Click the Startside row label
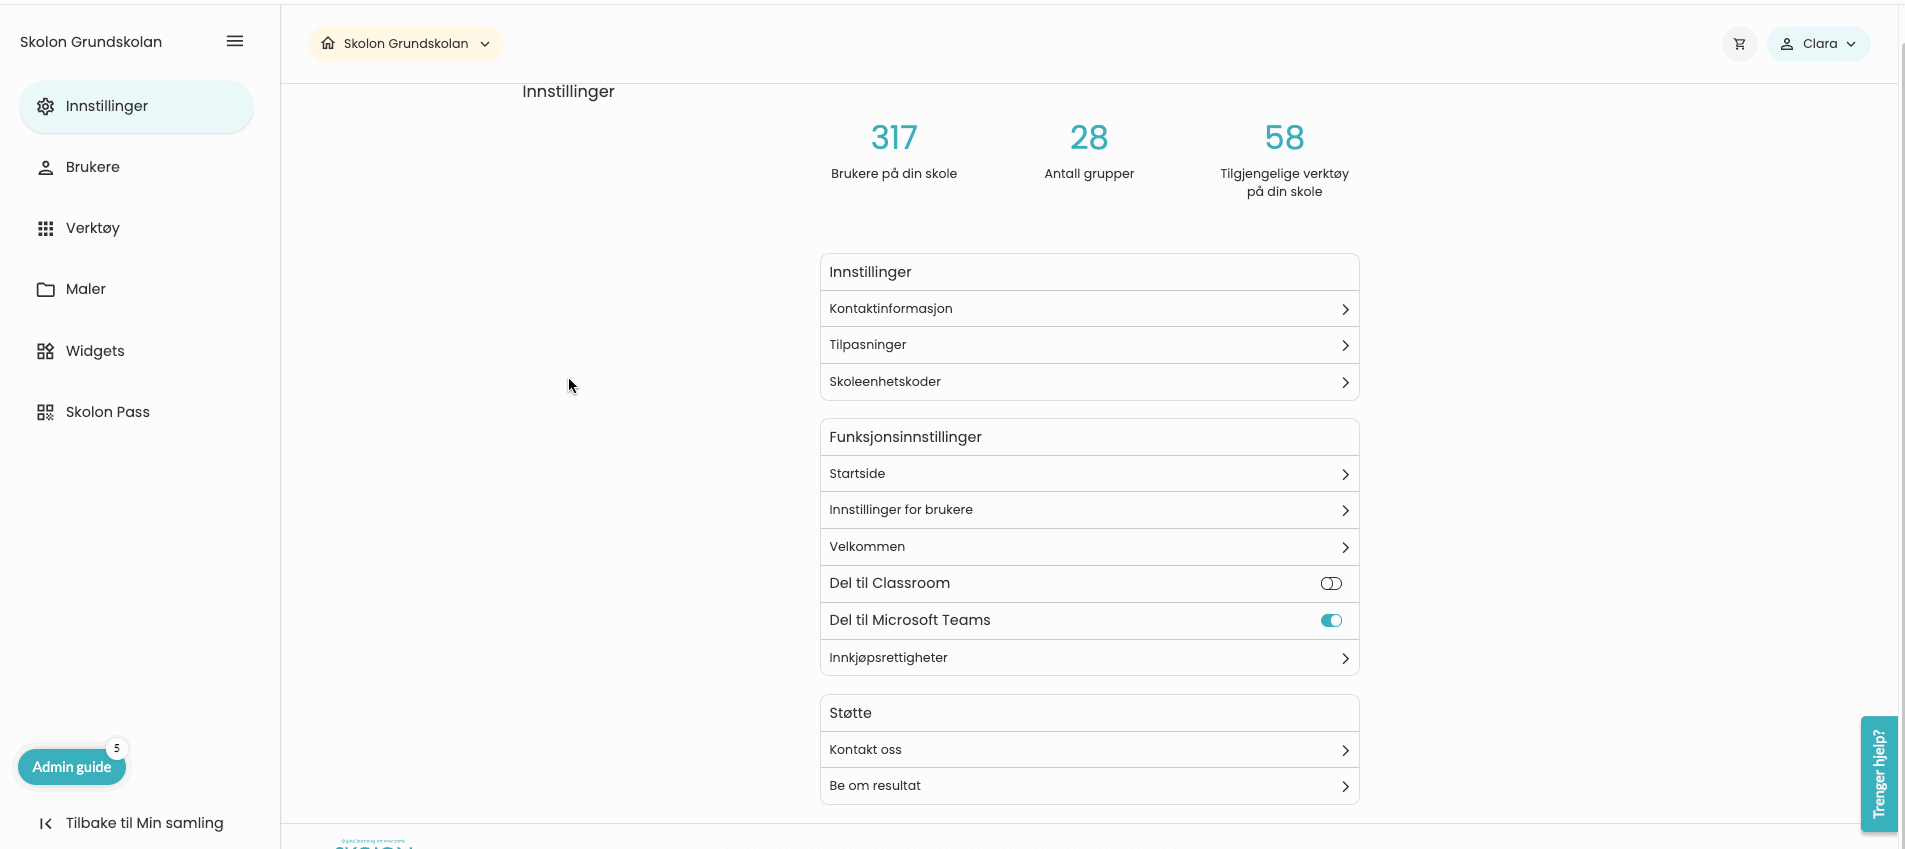The height and width of the screenshot is (849, 1905). (x=857, y=474)
